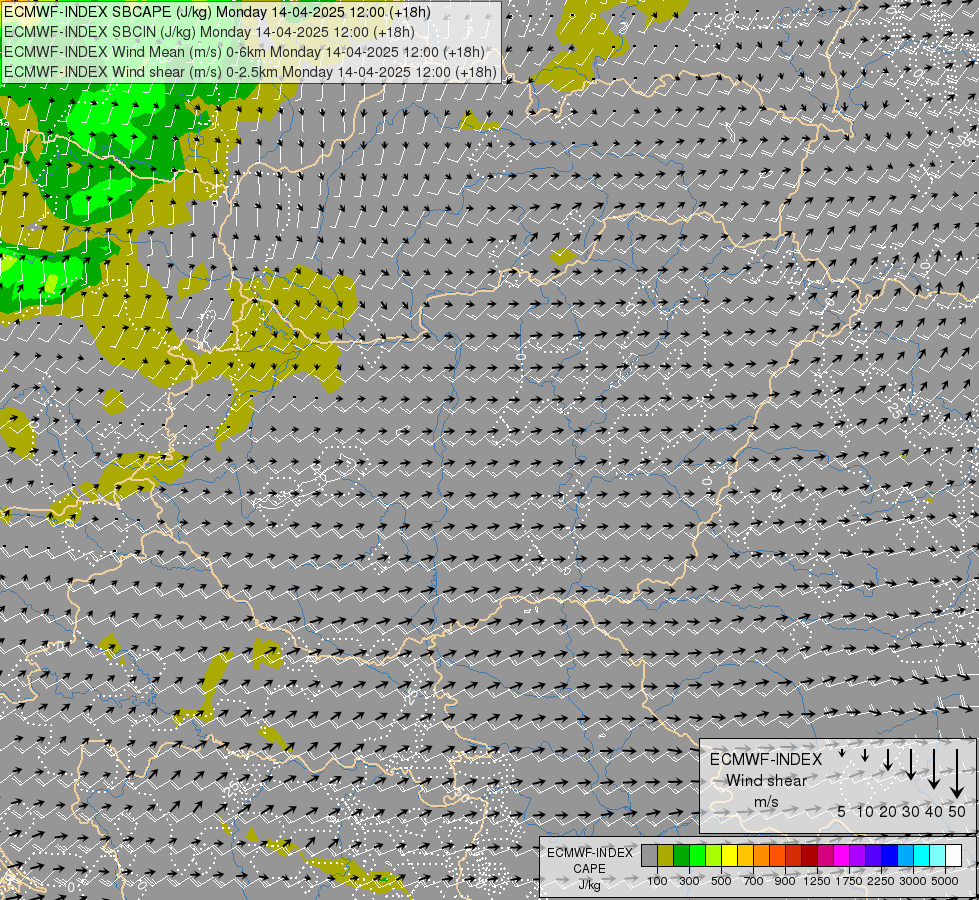Select the white swatch above 5000

pyautogui.click(x=953, y=855)
